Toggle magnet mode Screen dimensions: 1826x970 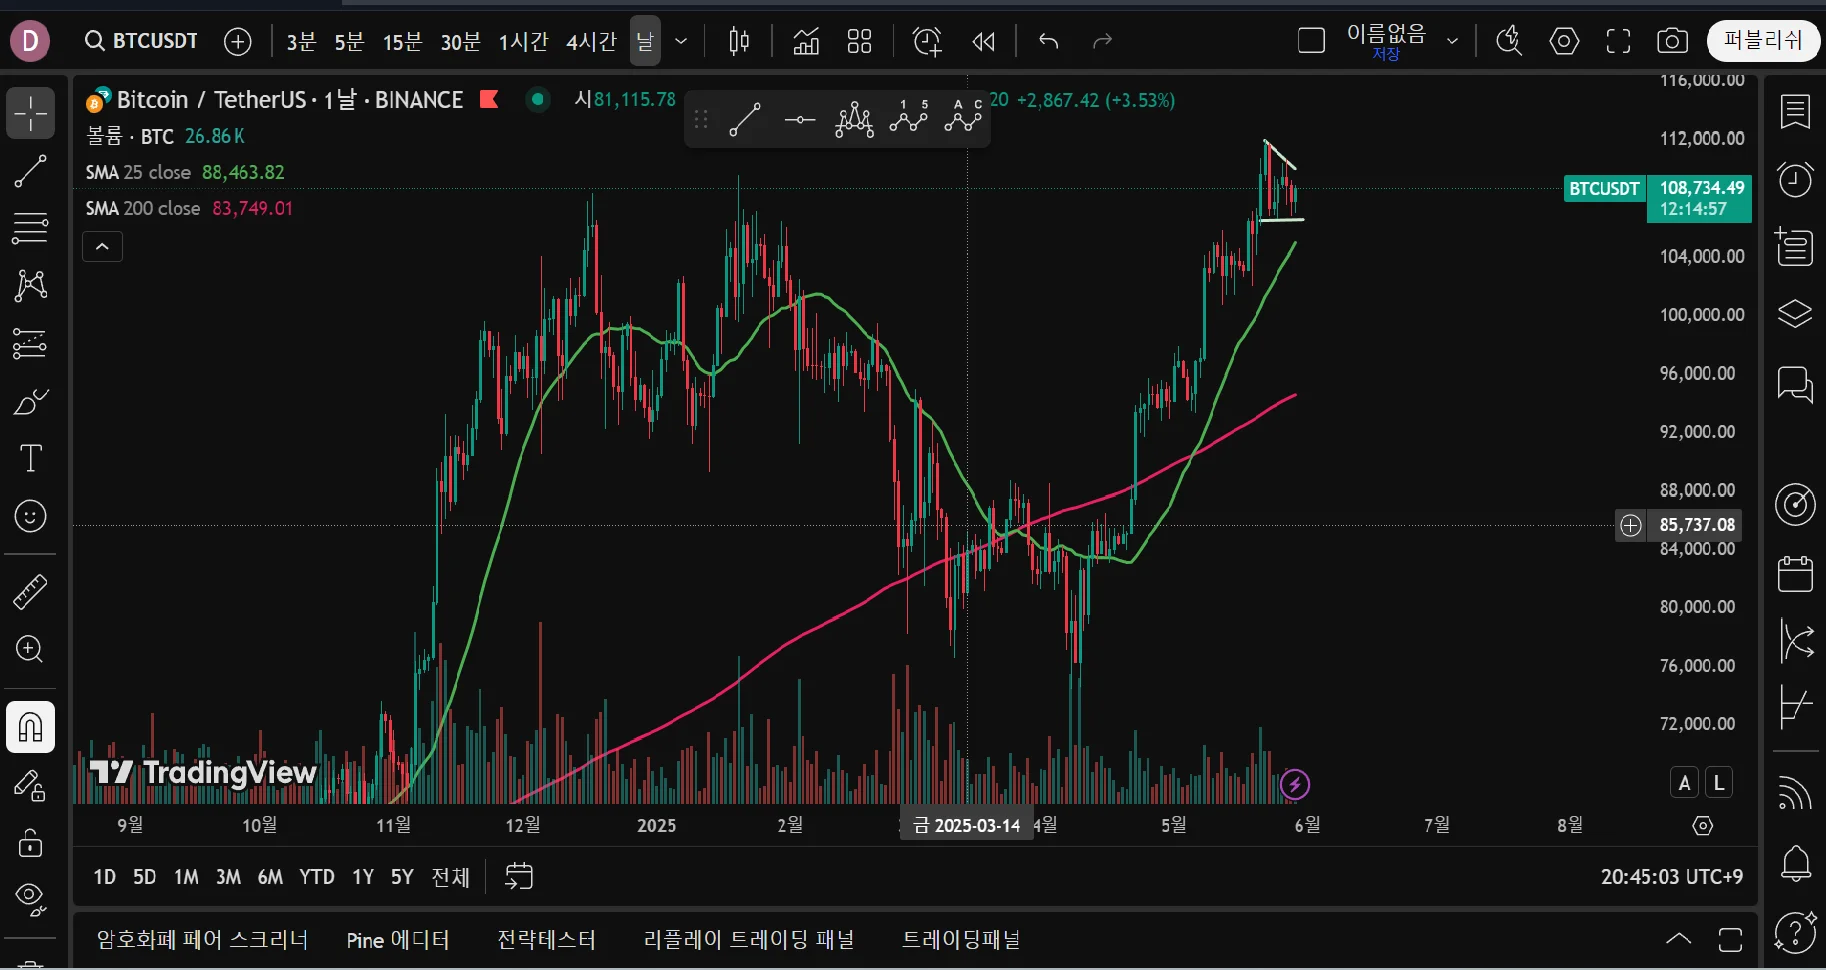[31, 726]
